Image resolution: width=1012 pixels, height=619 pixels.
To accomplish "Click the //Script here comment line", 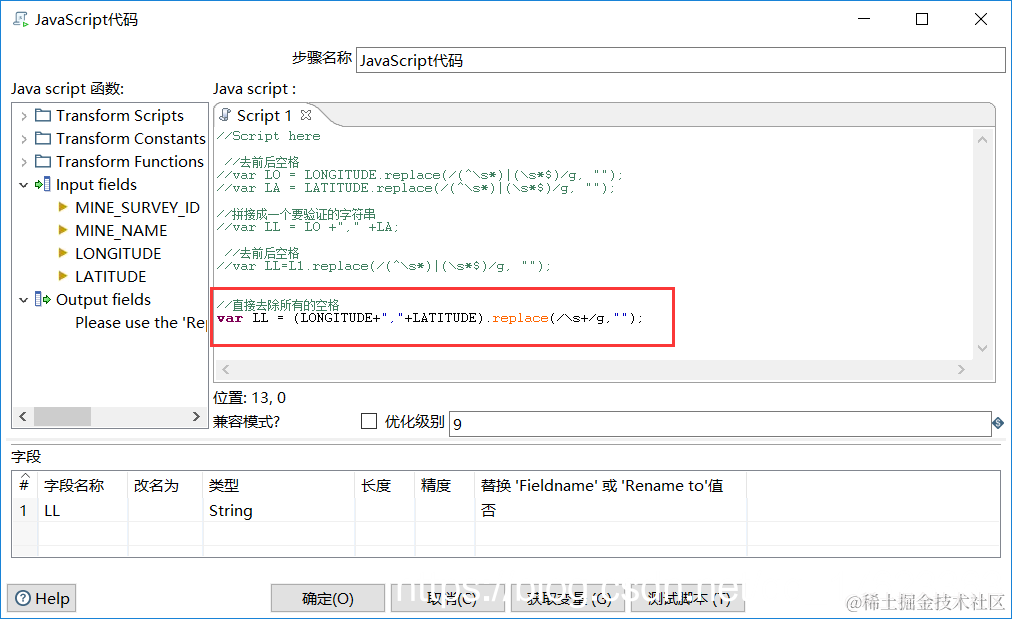I will (268, 136).
